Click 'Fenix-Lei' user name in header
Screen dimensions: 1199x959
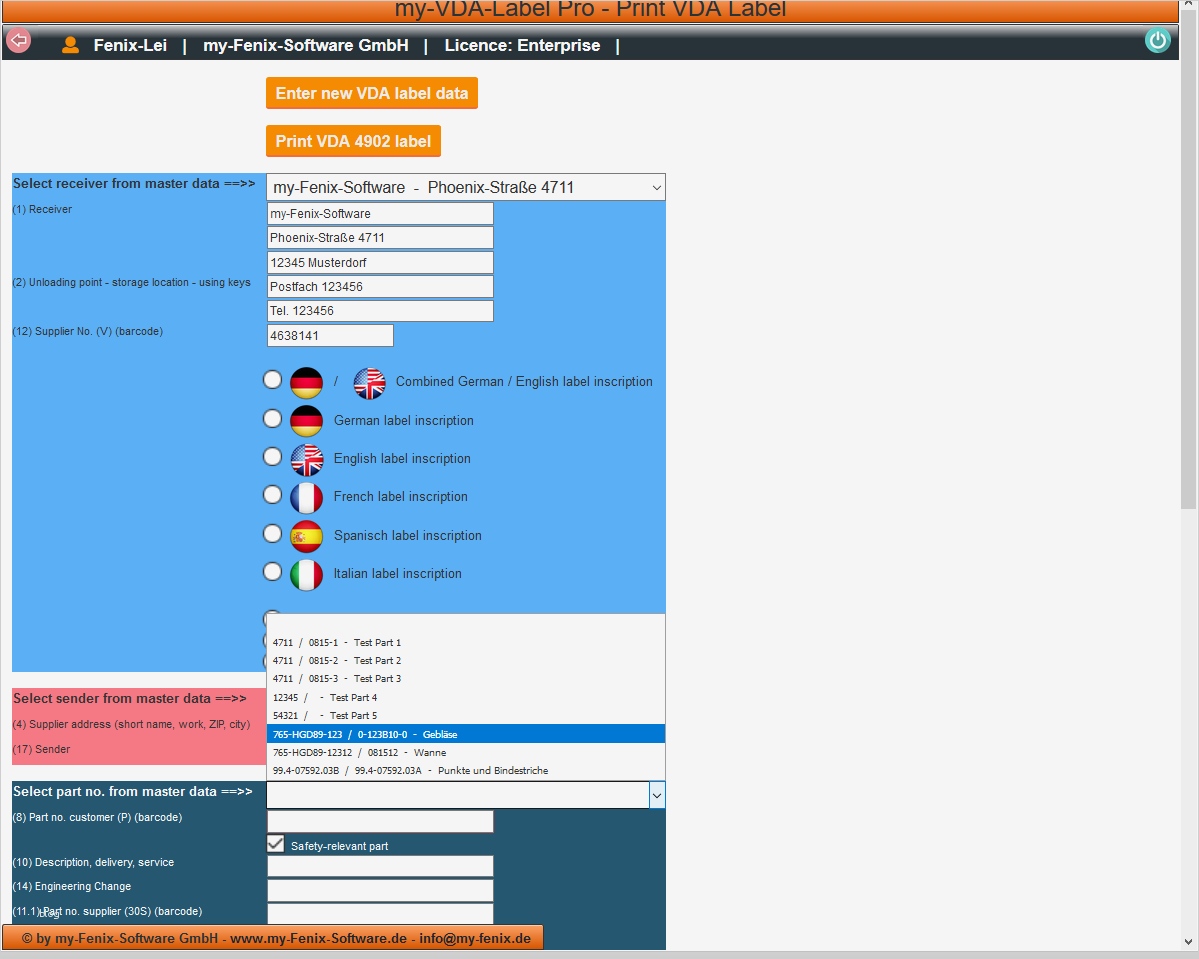[x=130, y=45]
